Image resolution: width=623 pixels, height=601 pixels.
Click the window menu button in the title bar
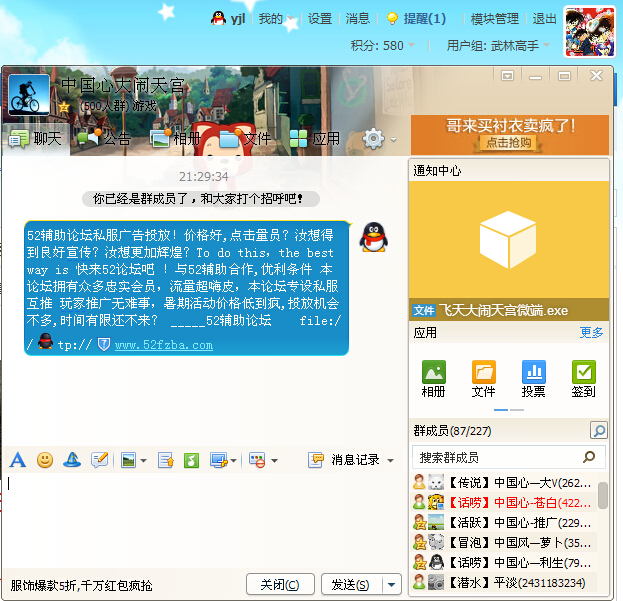pyautogui.click(x=507, y=75)
